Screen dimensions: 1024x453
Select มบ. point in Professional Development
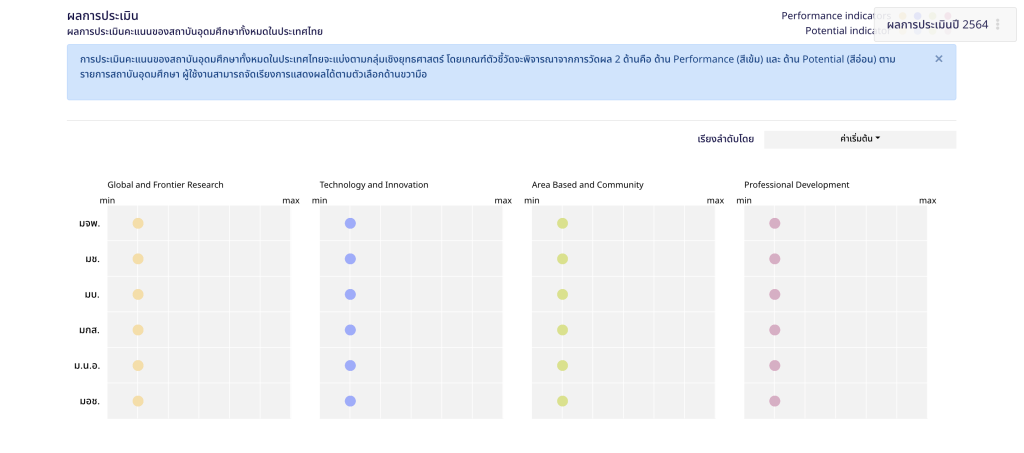click(x=775, y=294)
